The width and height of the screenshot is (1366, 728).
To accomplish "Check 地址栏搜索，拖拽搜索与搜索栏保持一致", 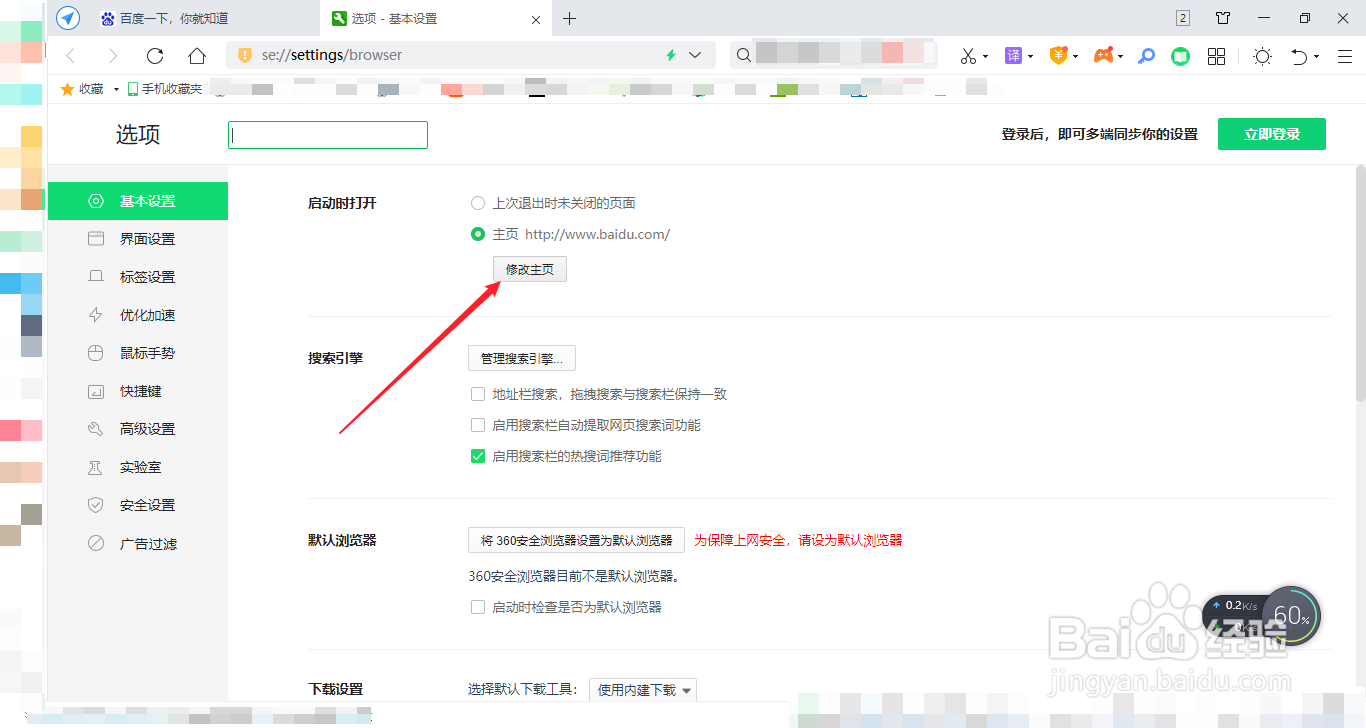I will [478, 393].
